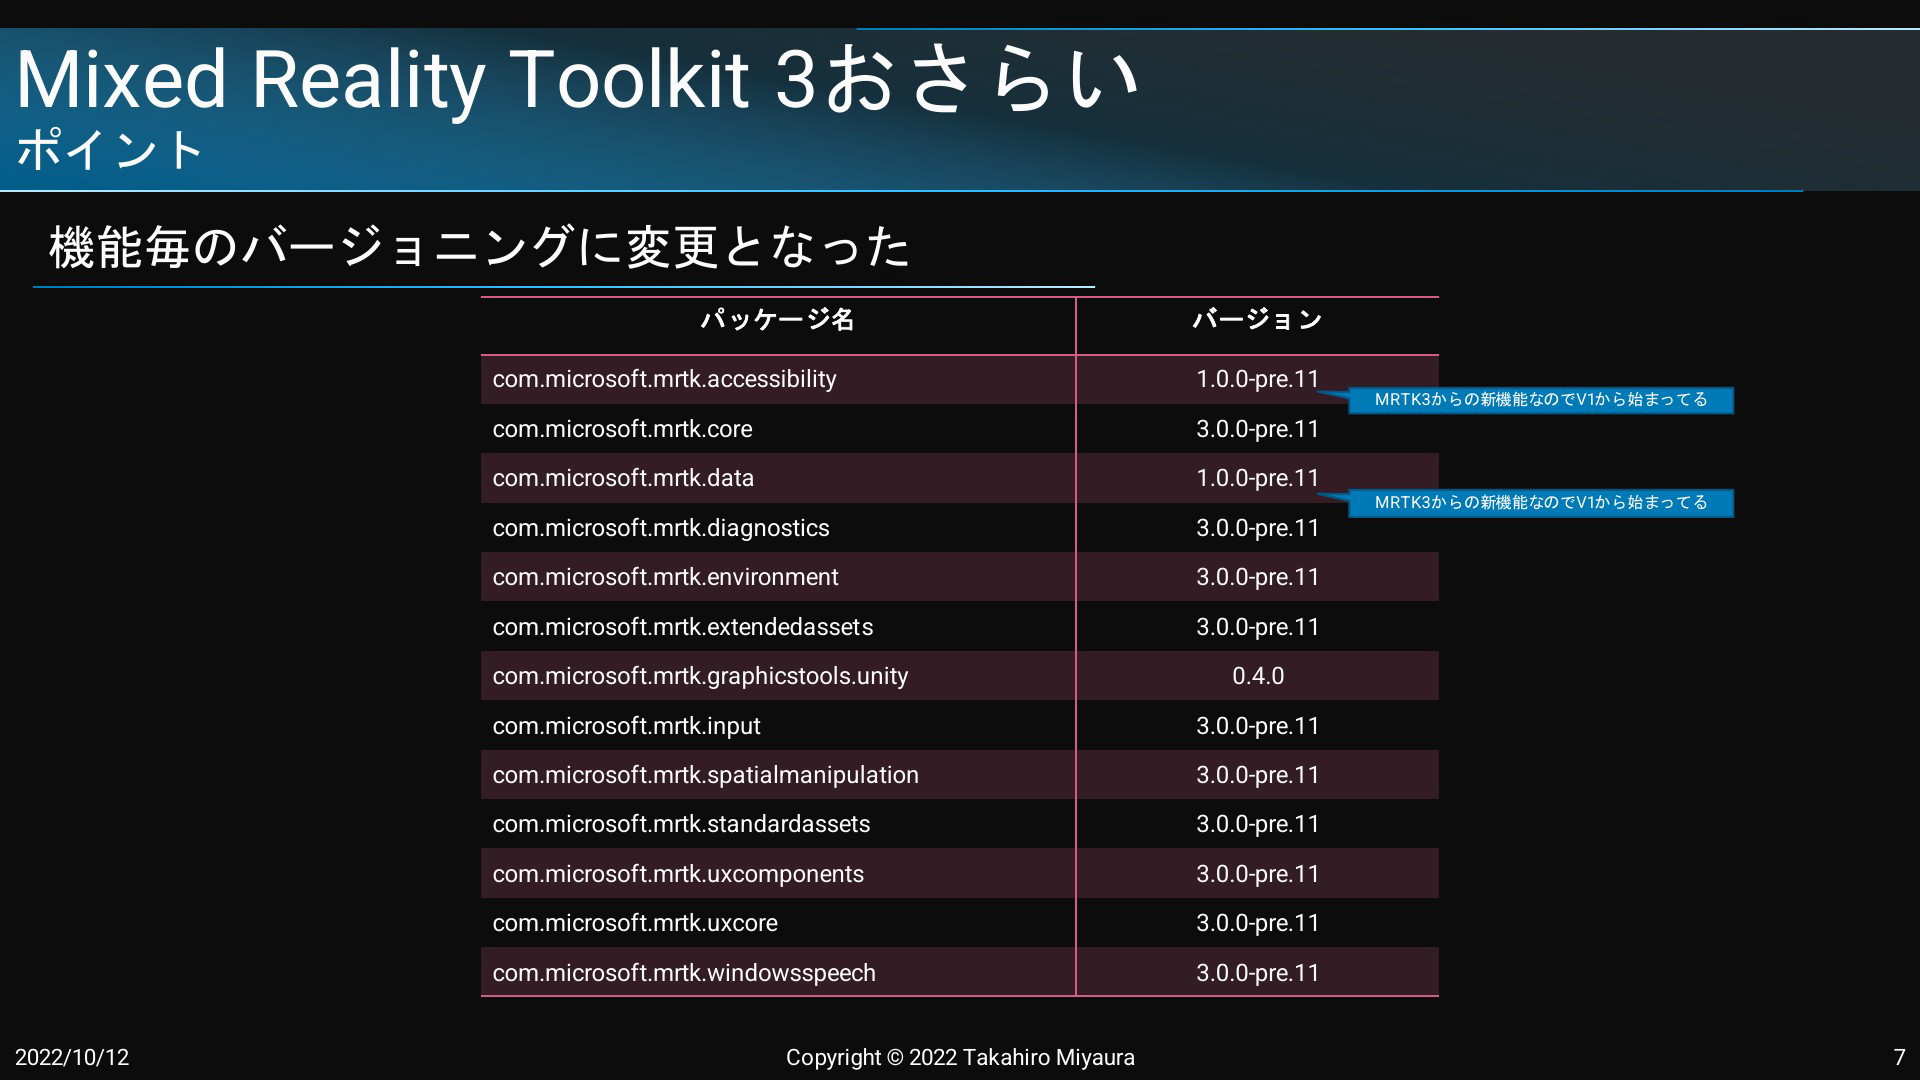Click the com.microsoft.mrtk.data package entry

click(623, 478)
